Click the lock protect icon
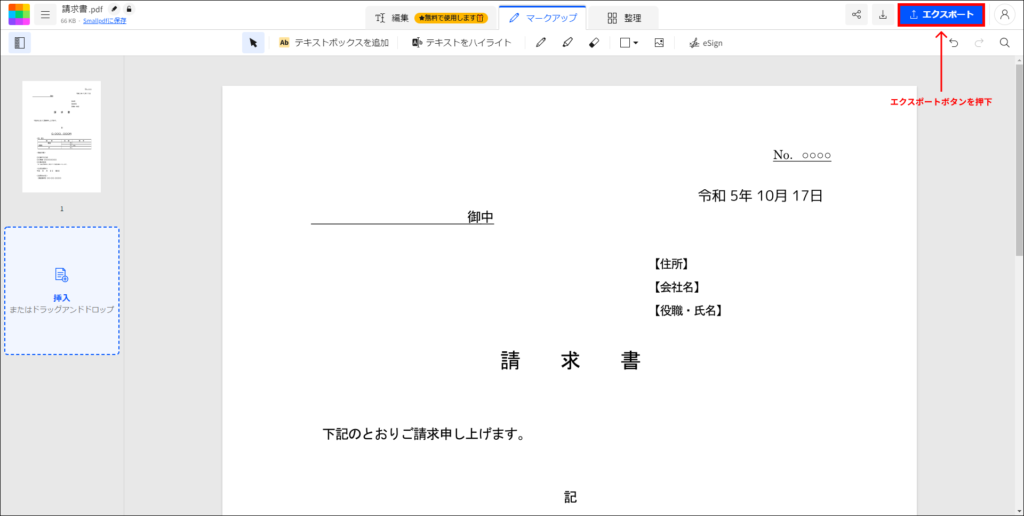 tap(129, 9)
